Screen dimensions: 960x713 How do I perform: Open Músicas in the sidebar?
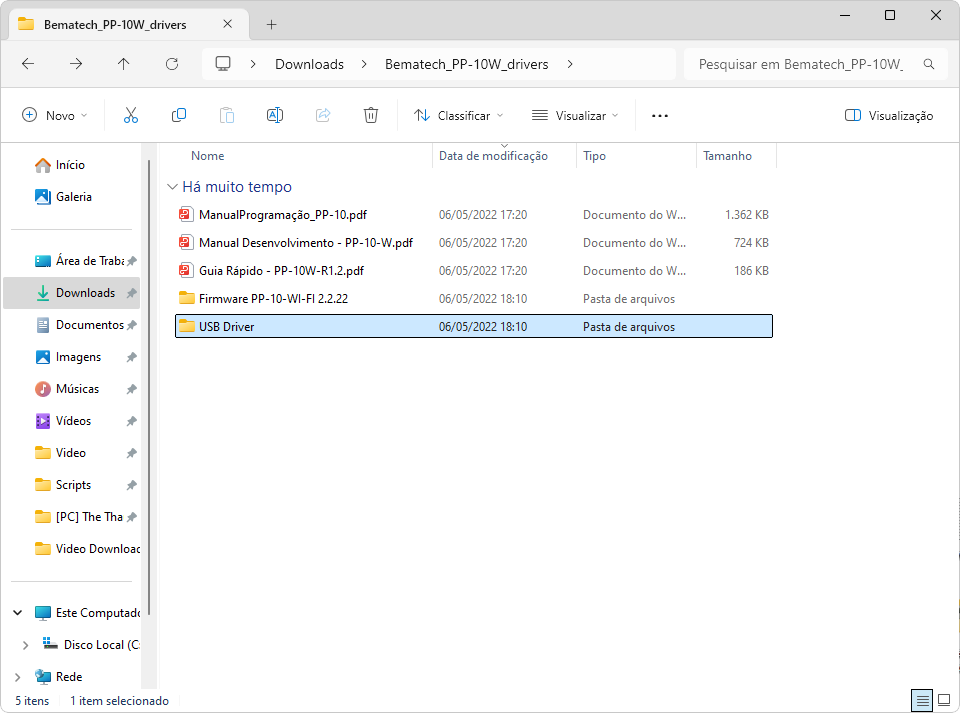click(x=72, y=389)
